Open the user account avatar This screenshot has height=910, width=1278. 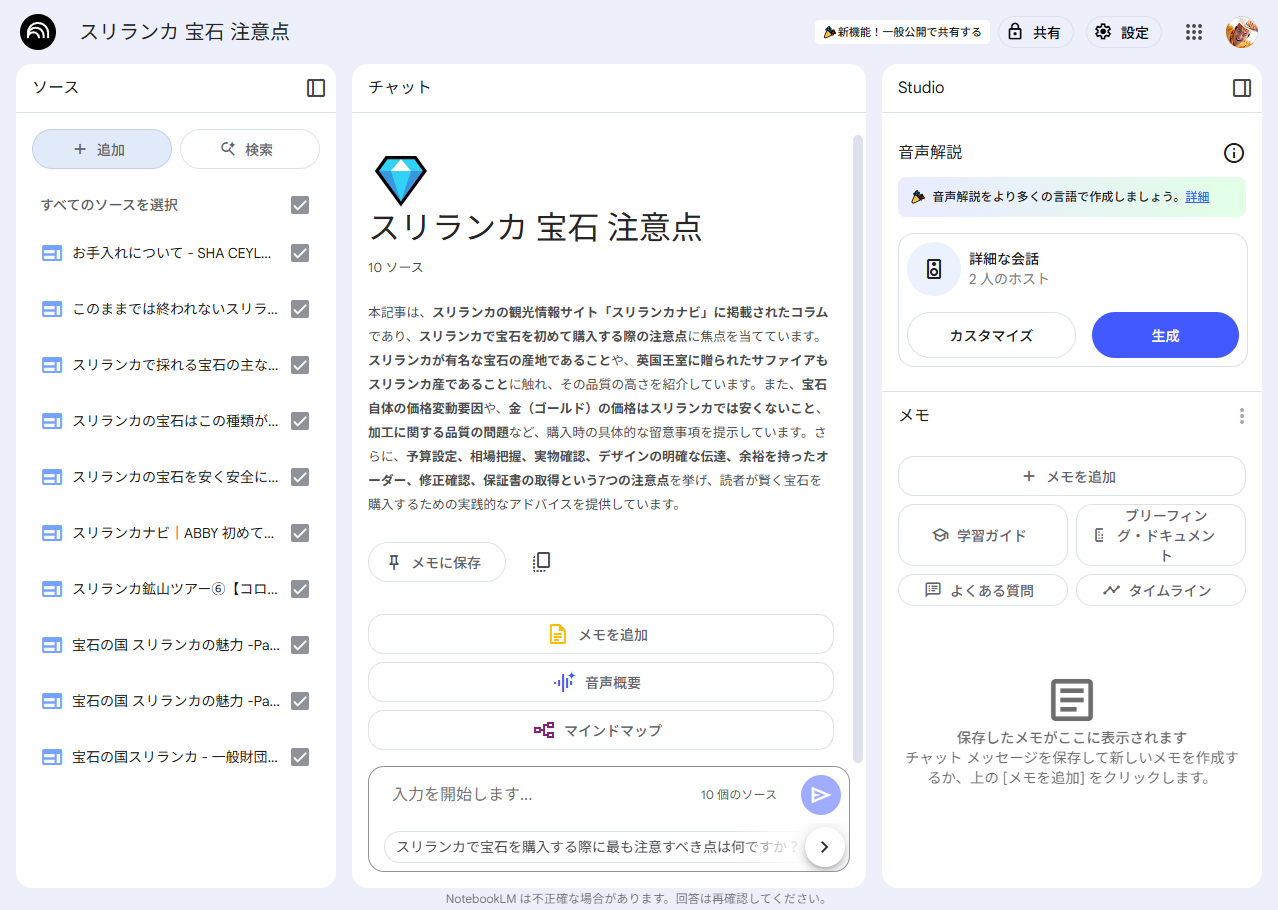pos(1241,32)
